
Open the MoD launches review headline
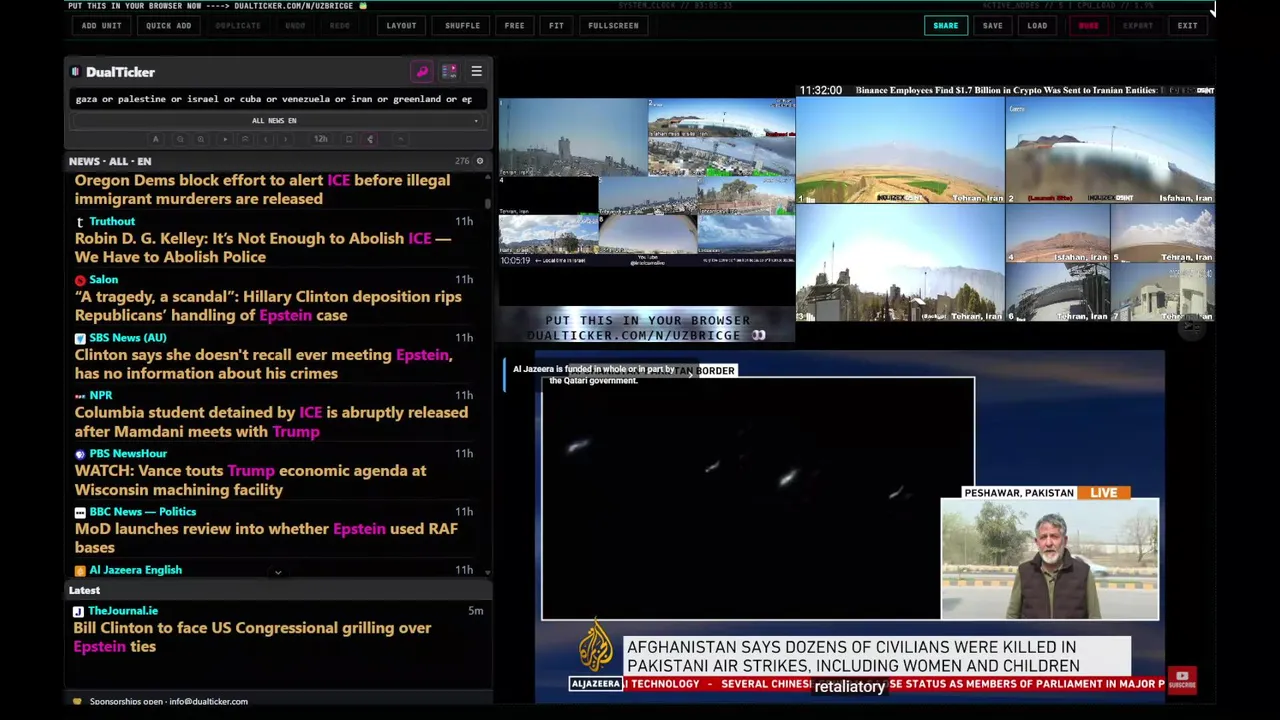point(266,538)
